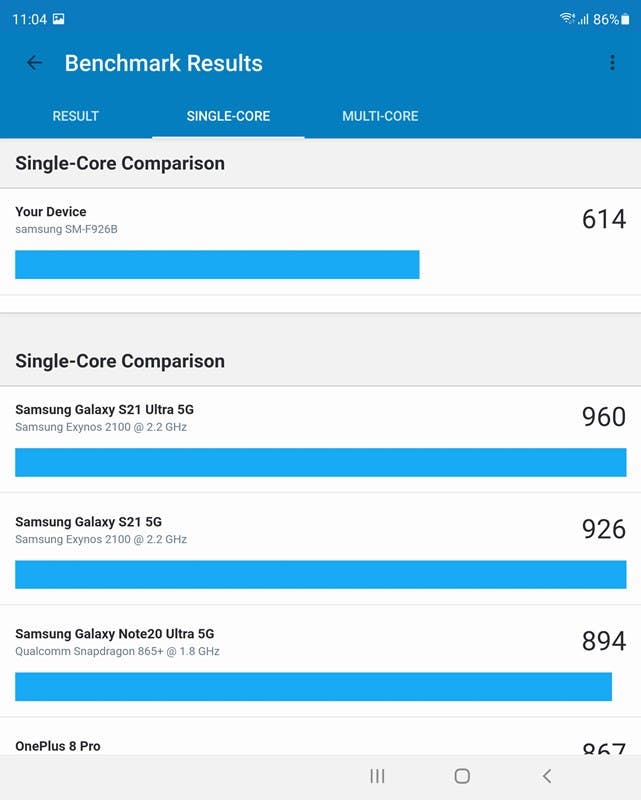Tap the image notification icon in status bar
The image size is (641, 800).
58,19
